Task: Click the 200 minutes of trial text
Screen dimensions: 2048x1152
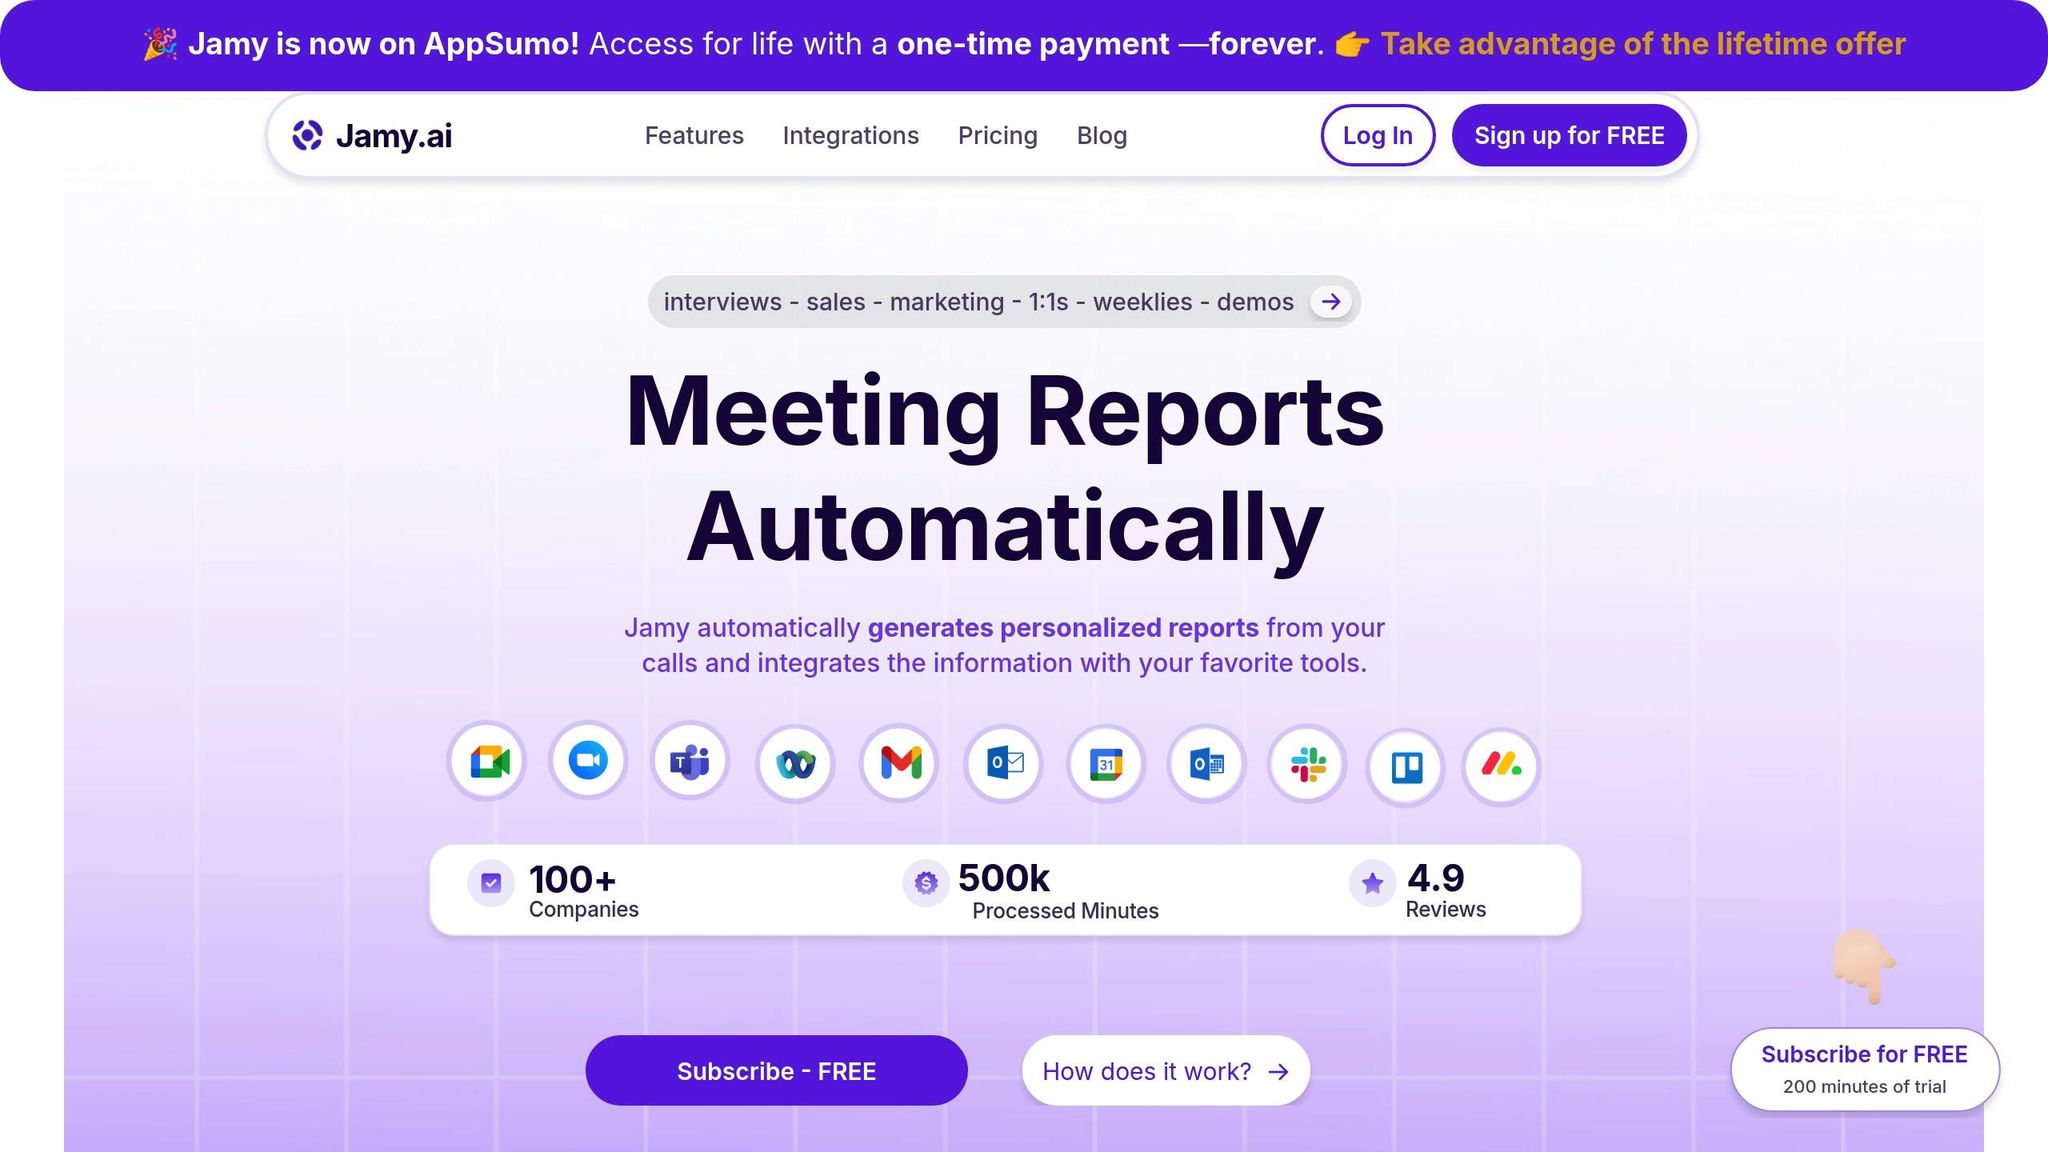Action: 1865,1087
